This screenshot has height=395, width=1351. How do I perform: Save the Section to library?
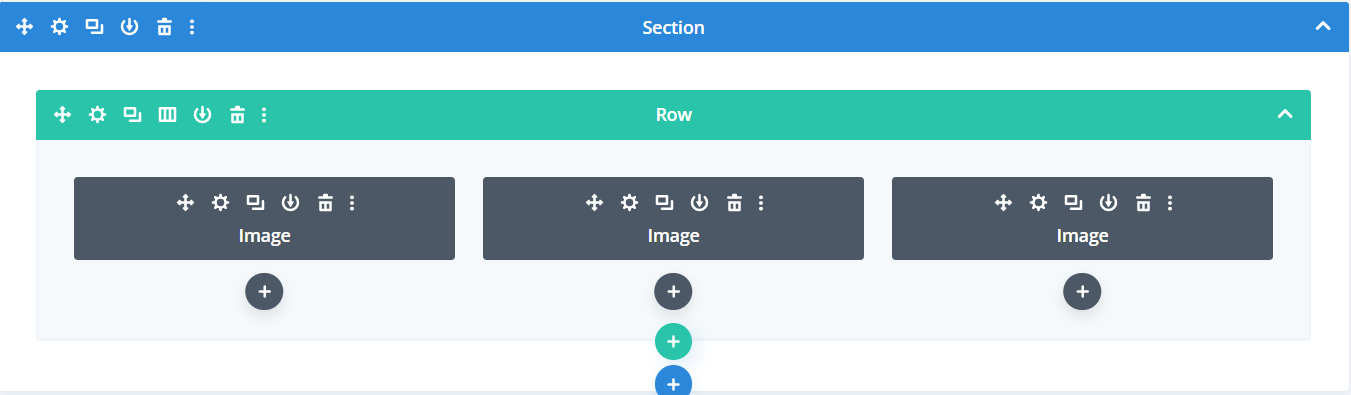pos(129,27)
